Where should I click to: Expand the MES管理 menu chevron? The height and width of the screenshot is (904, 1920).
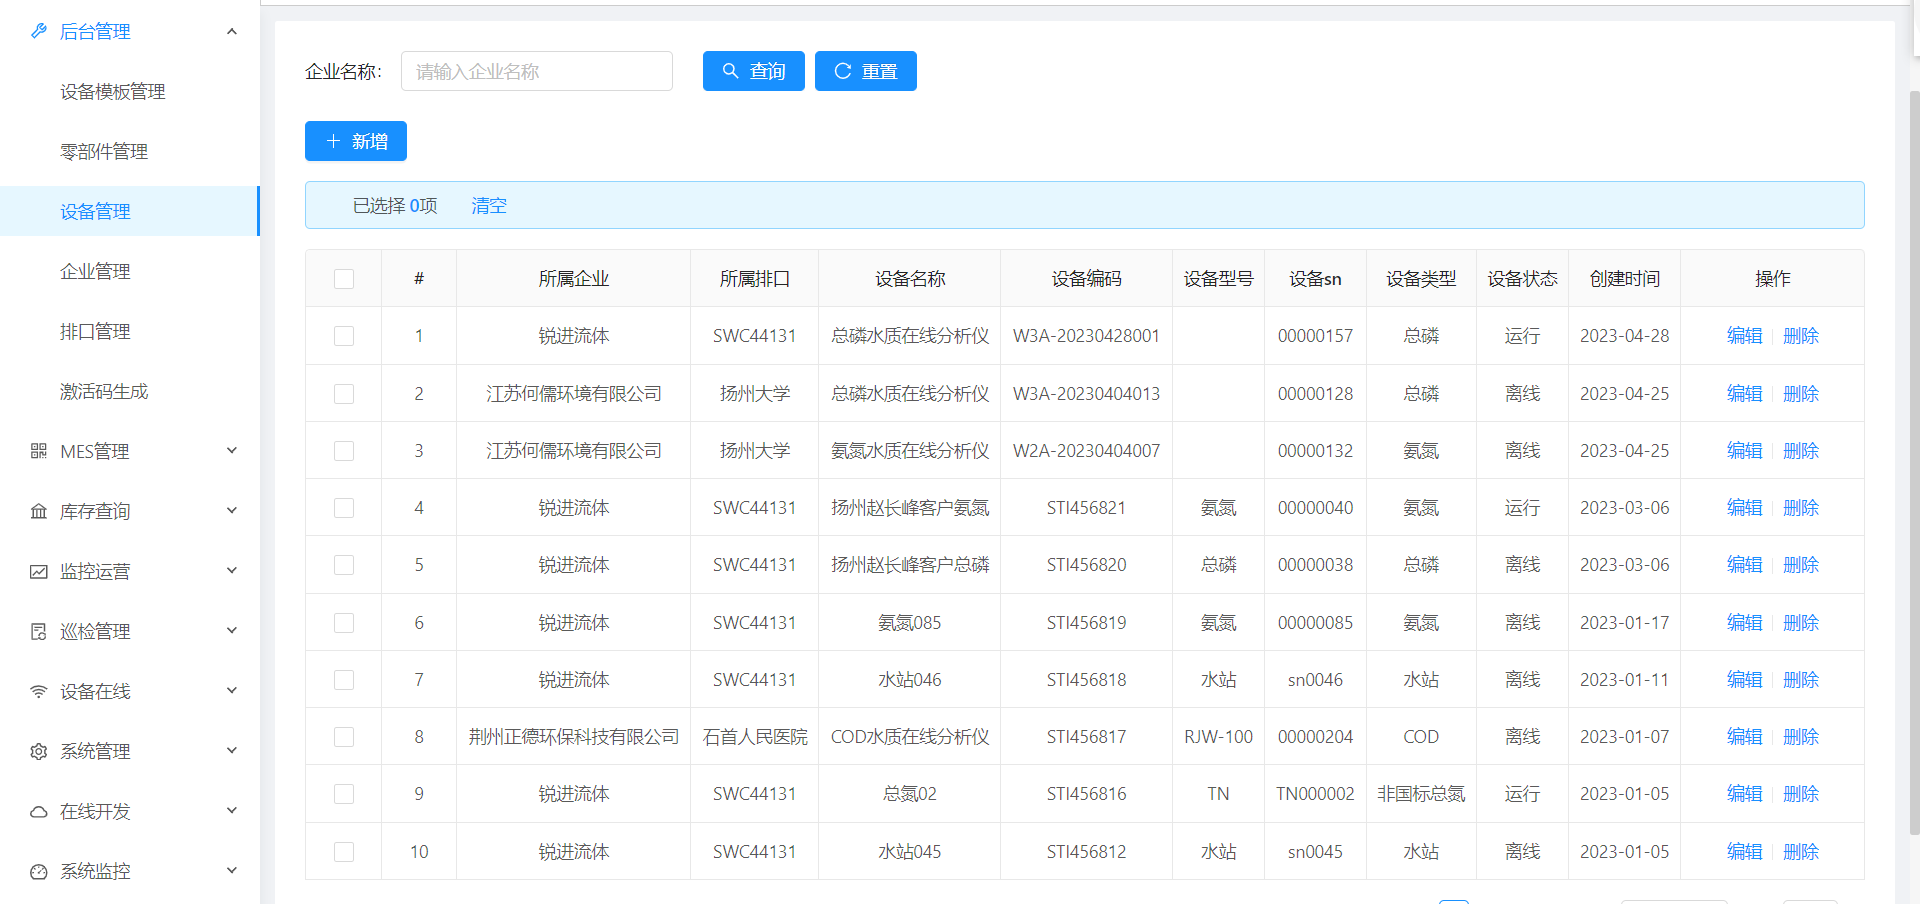tap(232, 451)
